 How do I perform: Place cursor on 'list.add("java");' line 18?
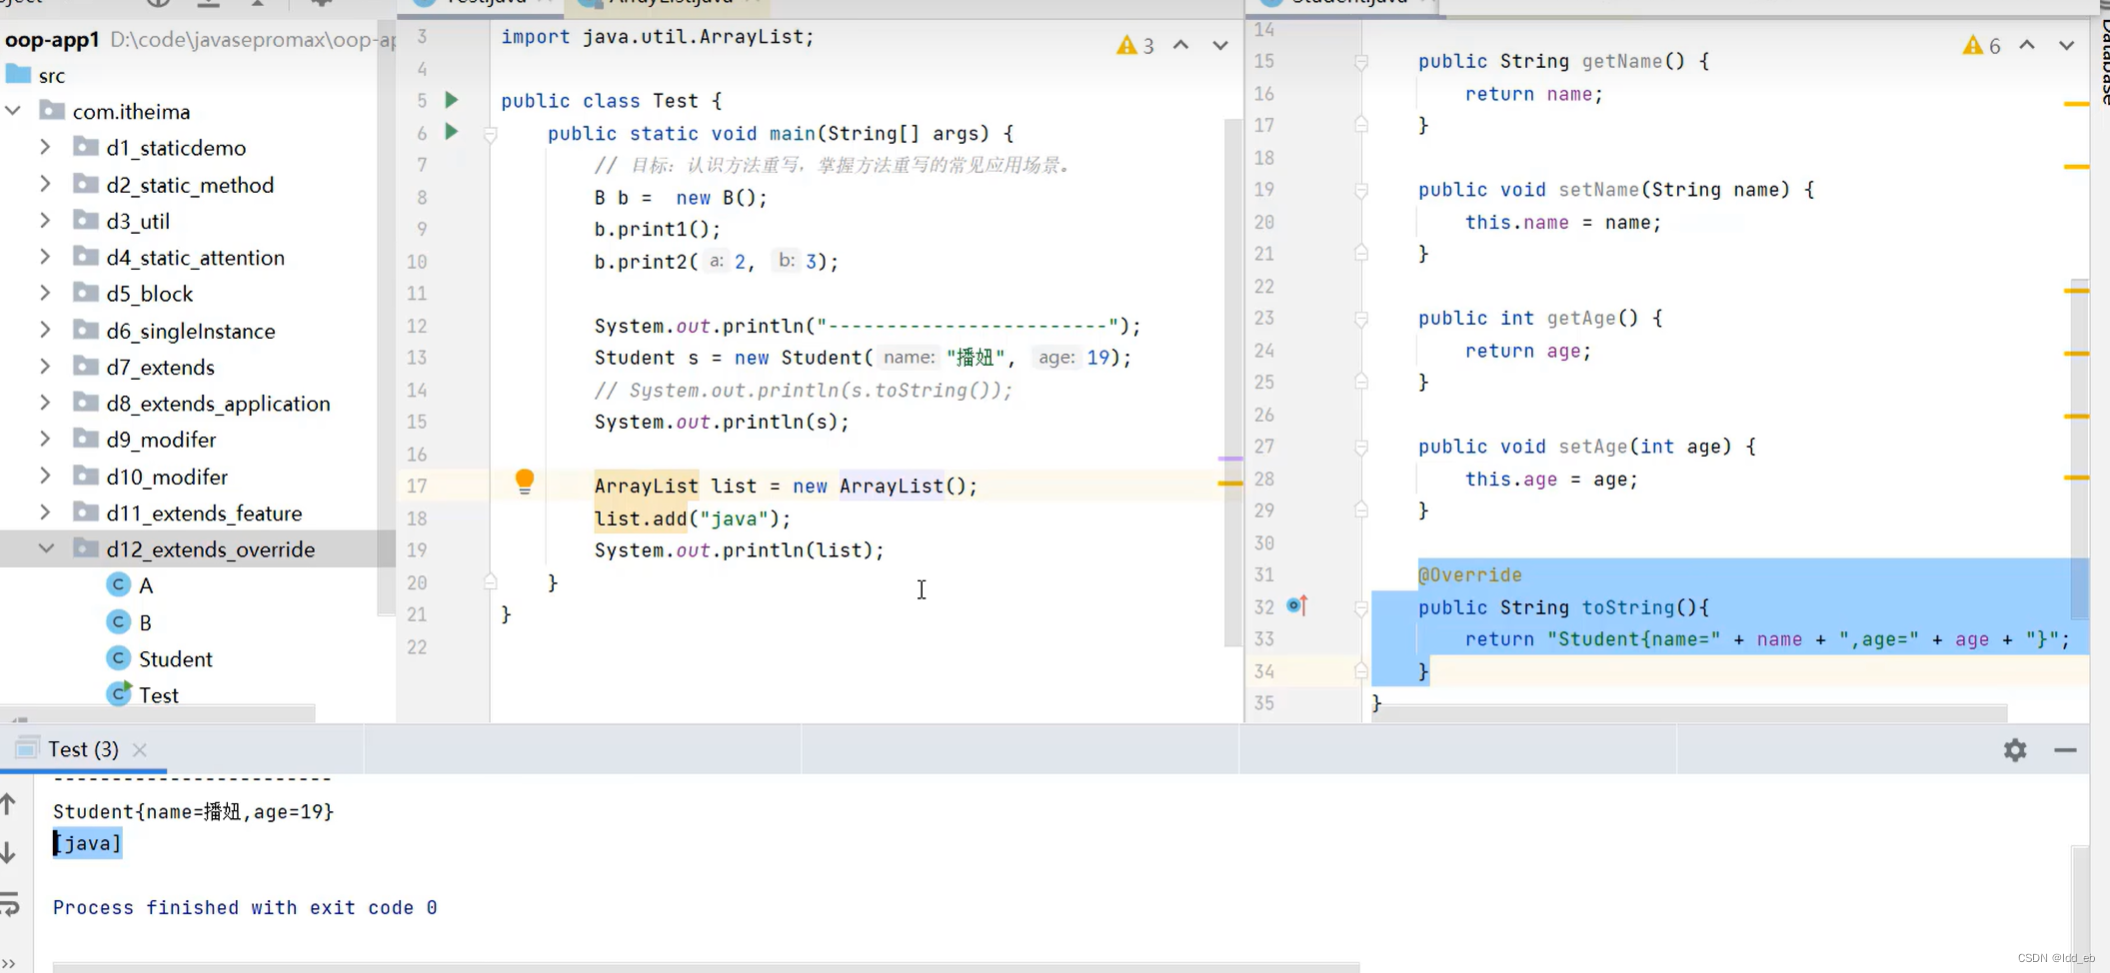click(692, 518)
